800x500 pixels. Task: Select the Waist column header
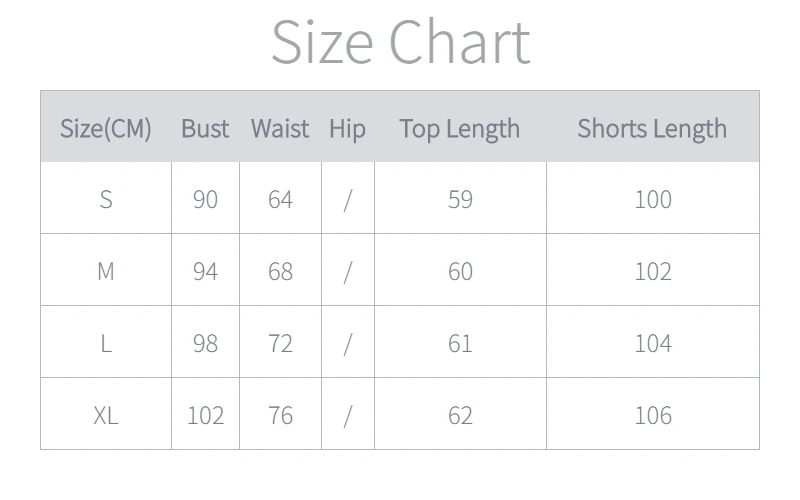coord(280,128)
